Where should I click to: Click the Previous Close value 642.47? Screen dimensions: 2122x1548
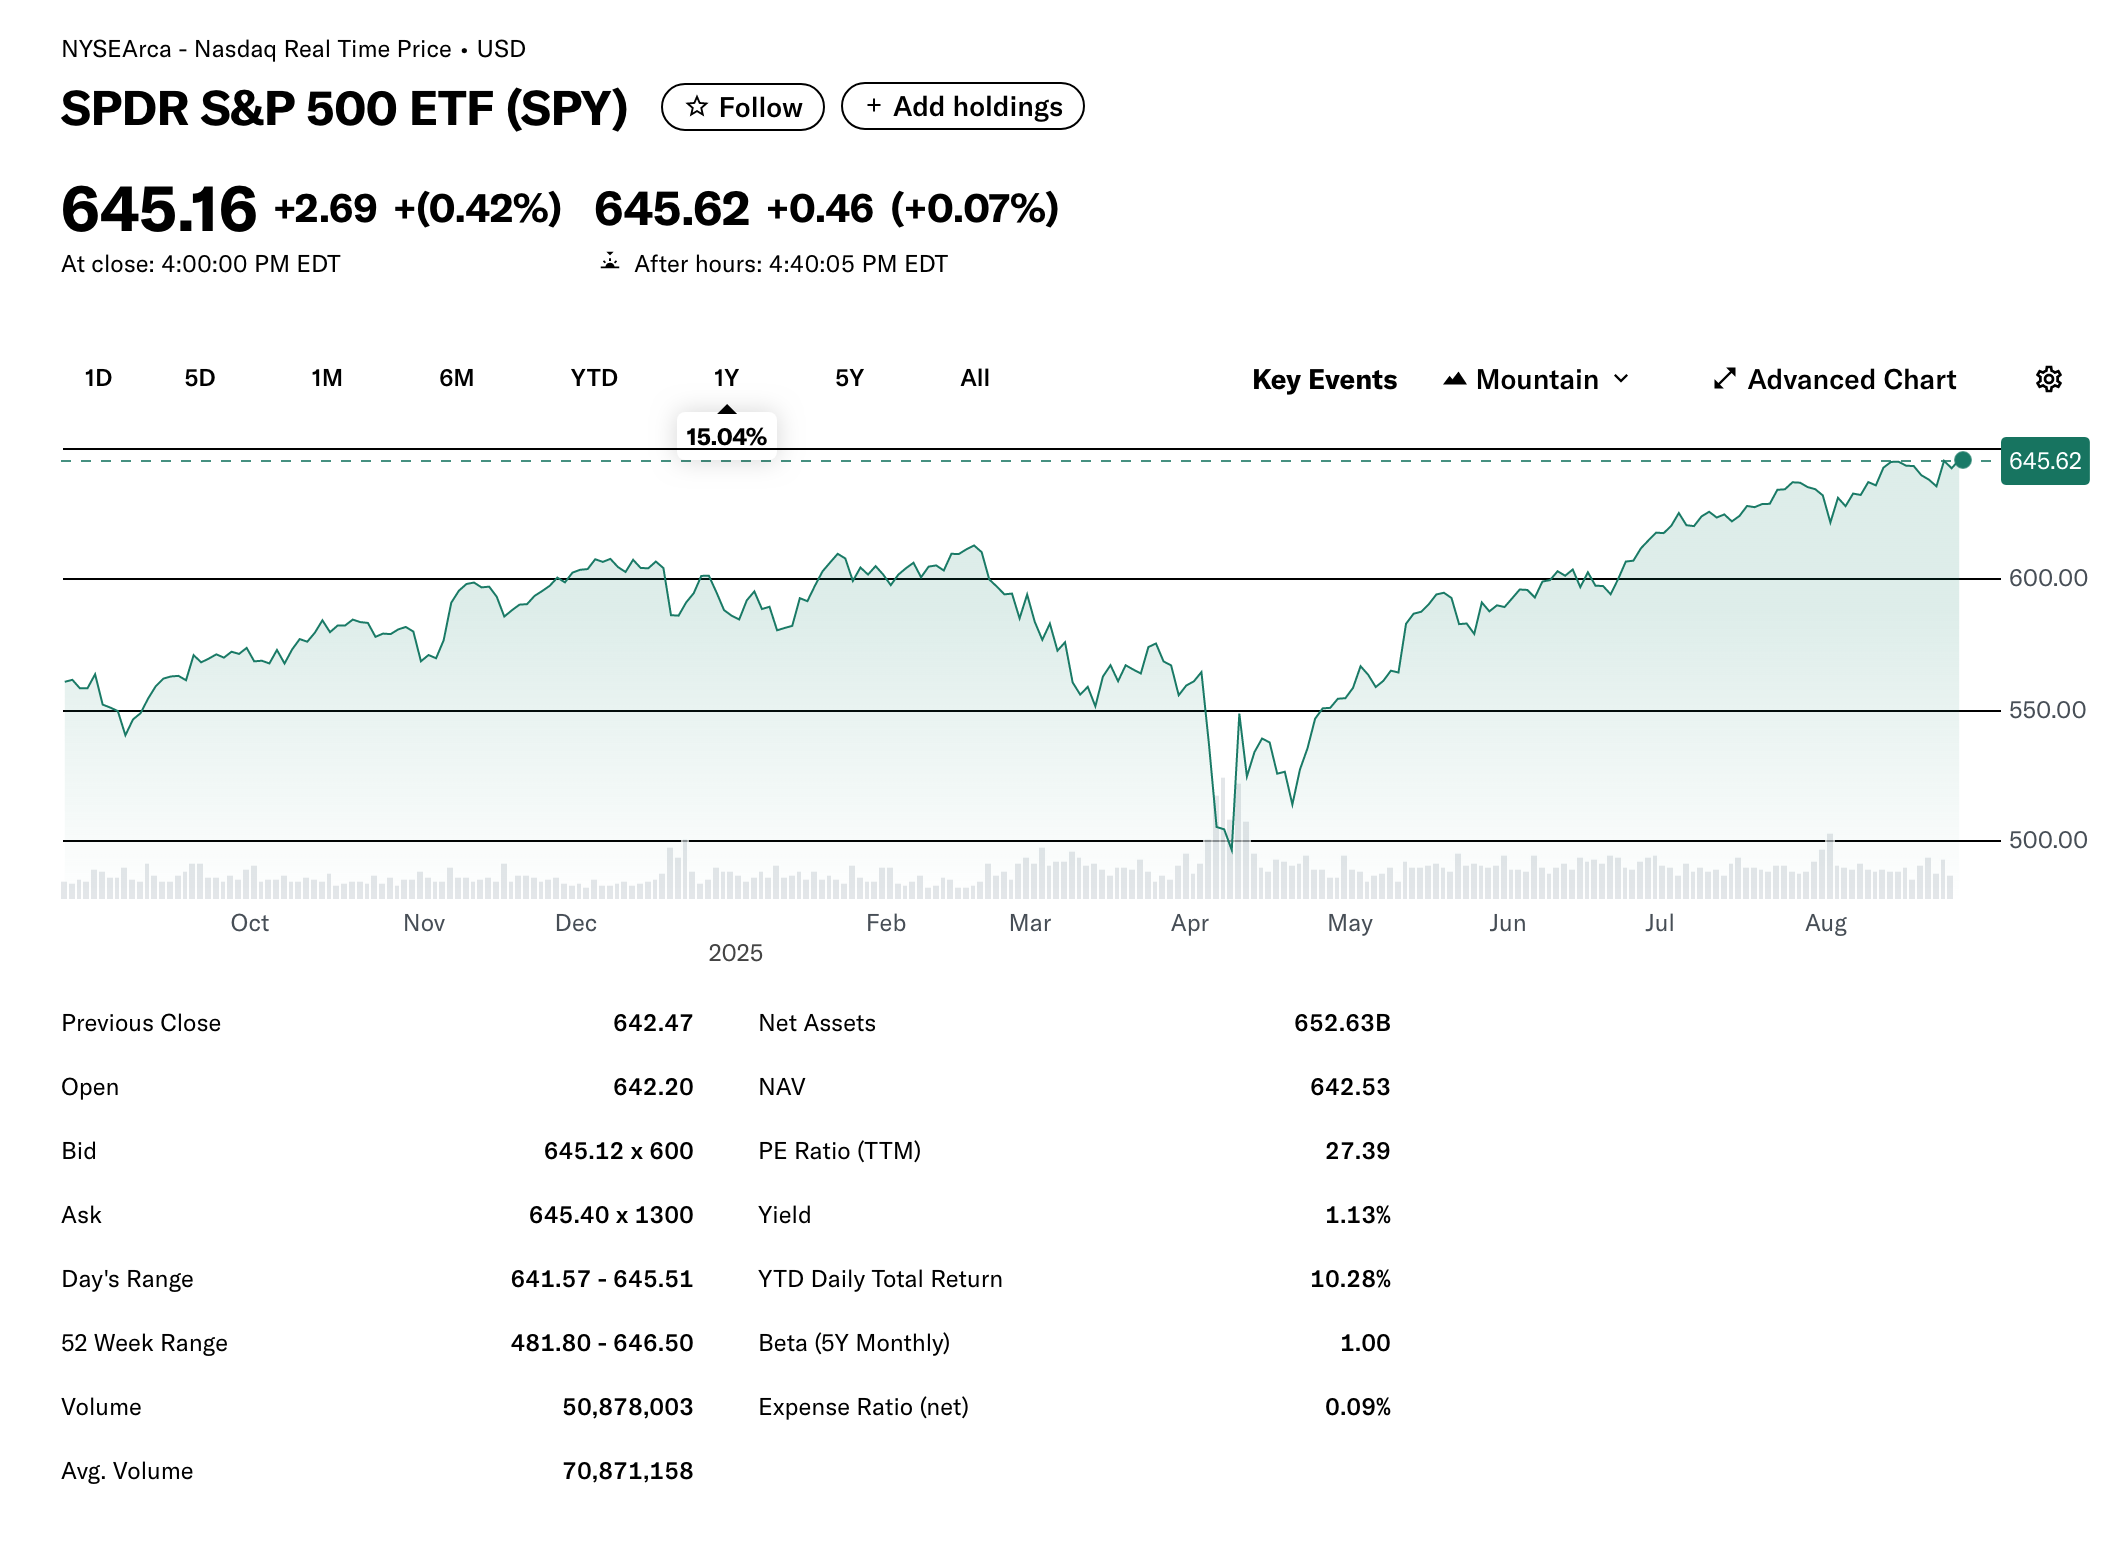[653, 1023]
